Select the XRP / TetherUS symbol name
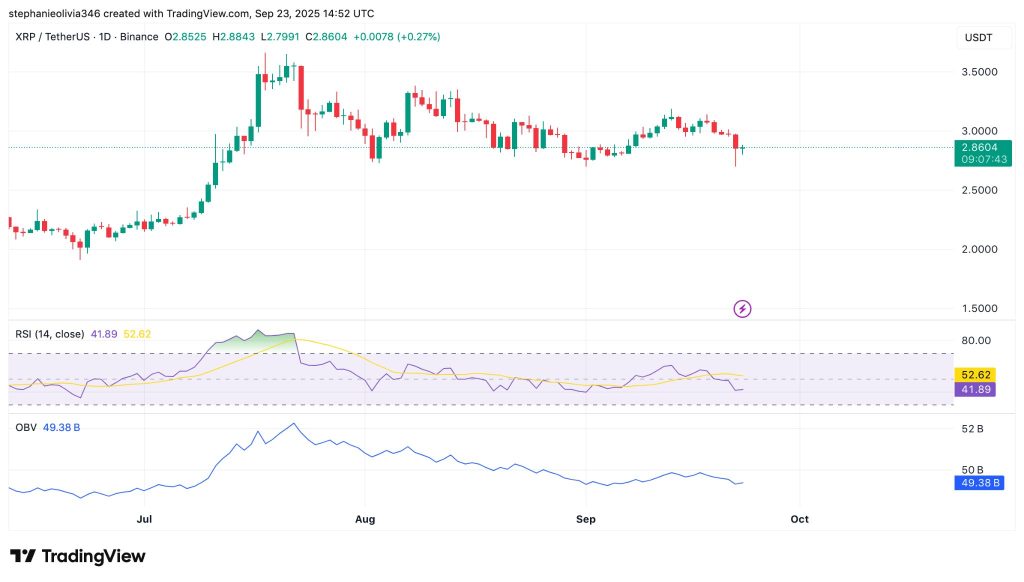This screenshot has width=1024, height=582. (52, 36)
